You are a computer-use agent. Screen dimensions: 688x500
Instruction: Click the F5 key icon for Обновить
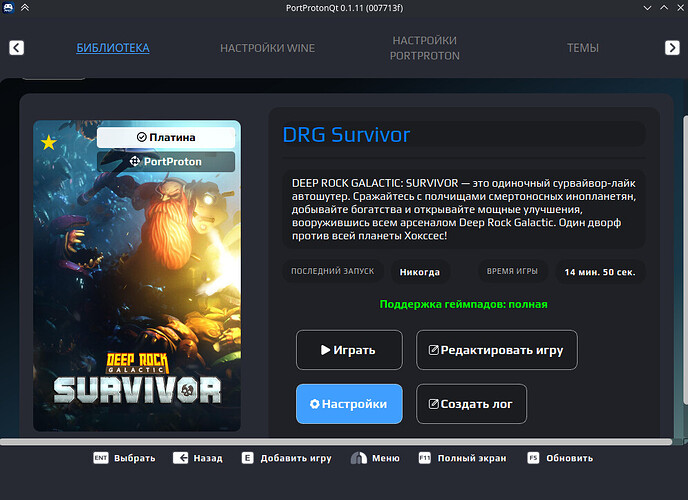click(533, 458)
